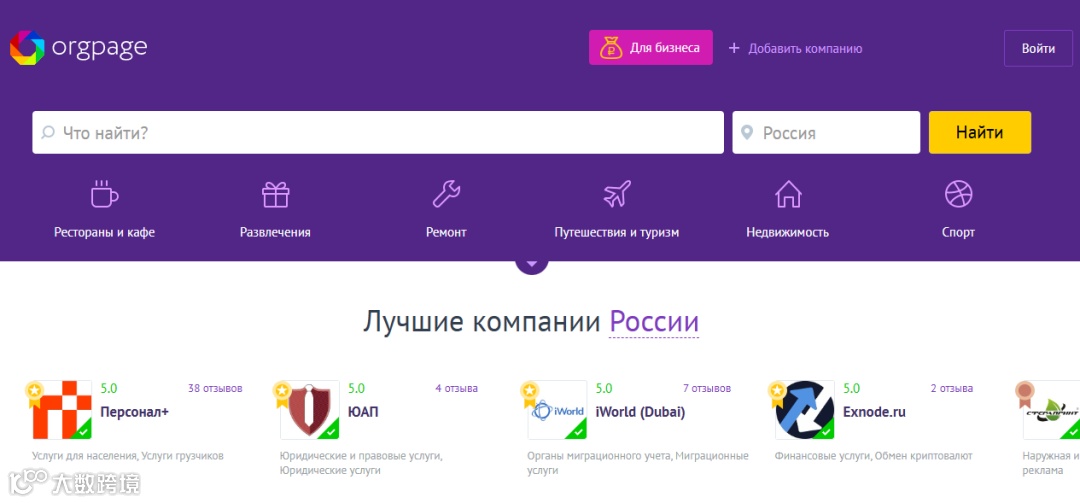Open Рестораны и кафе category
Image resolution: width=1080 pixels, height=503 pixels.
pyautogui.click(x=105, y=232)
